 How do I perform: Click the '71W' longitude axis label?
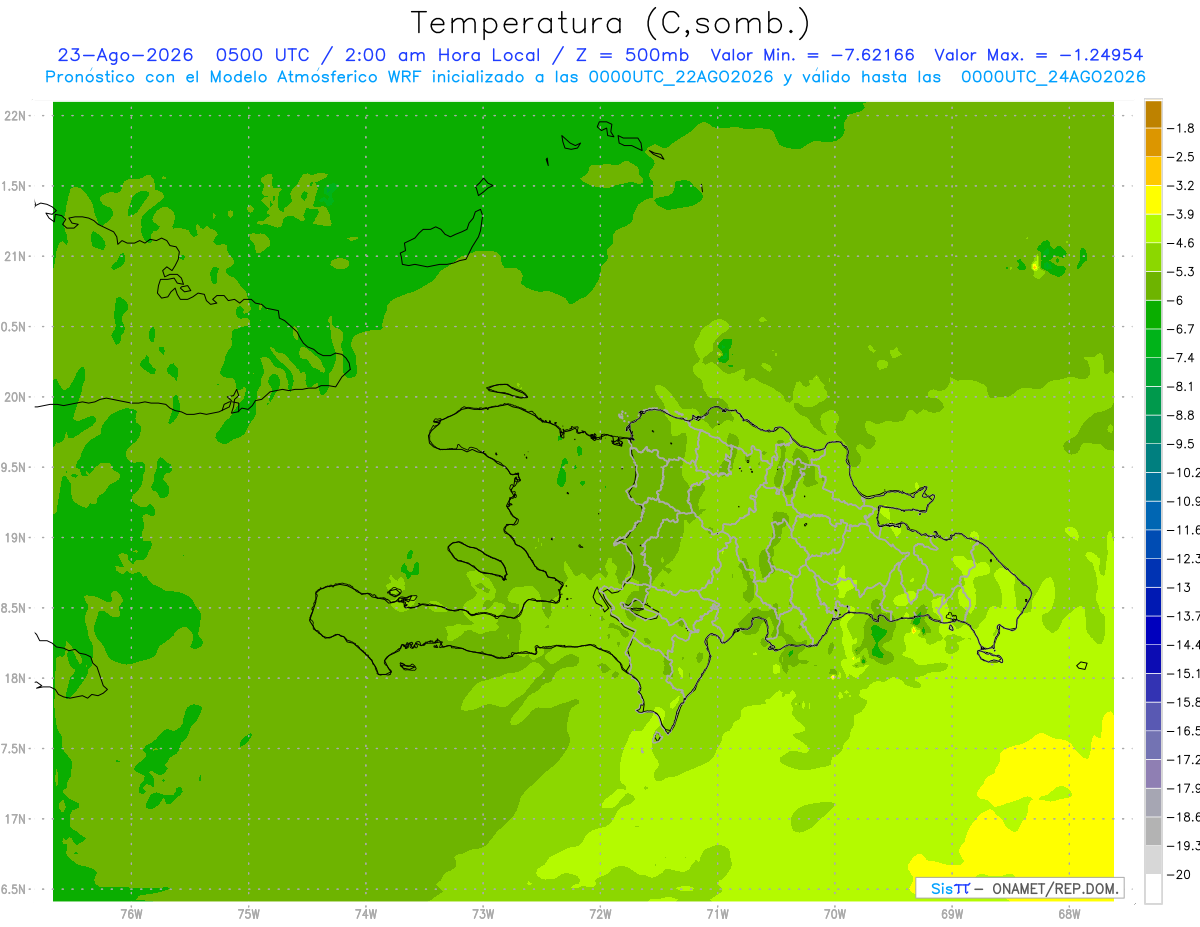click(717, 913)
